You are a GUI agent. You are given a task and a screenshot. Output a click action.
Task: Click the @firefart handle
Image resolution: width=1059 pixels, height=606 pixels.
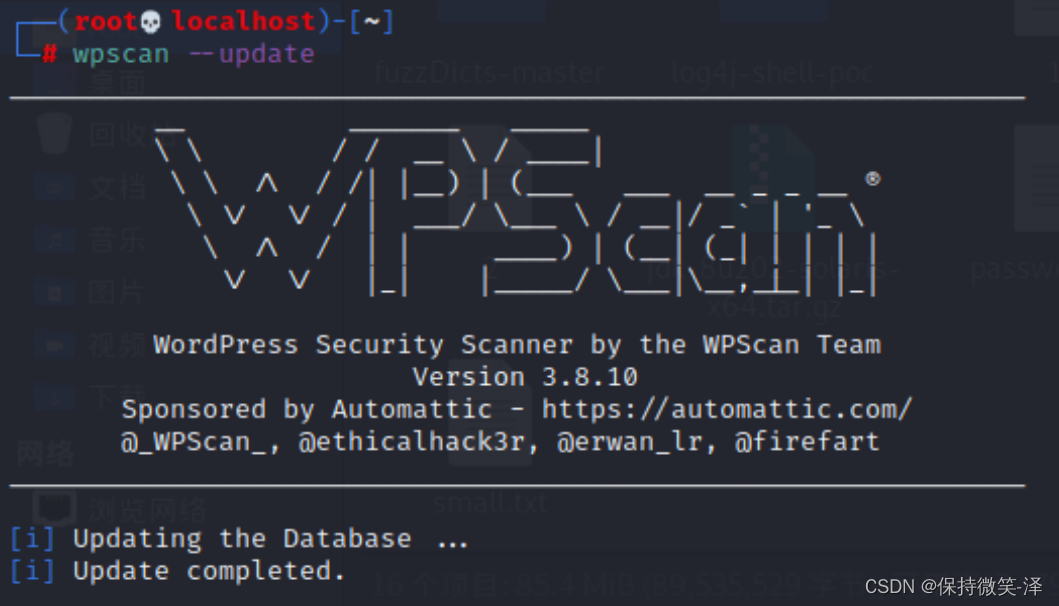click(807, 441)
